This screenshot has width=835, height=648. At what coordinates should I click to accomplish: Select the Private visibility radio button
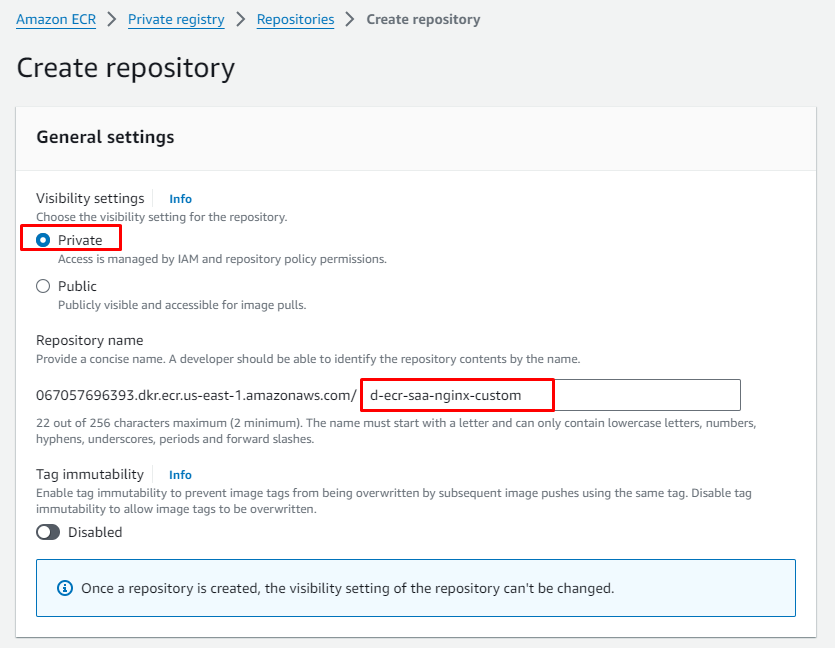coord(43,240)
